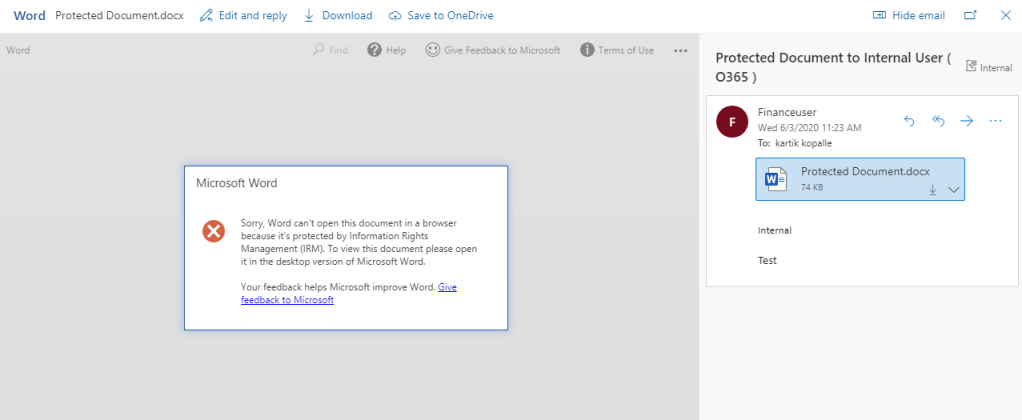Click the Word document icon on attachment

click(x=776, y=179)
